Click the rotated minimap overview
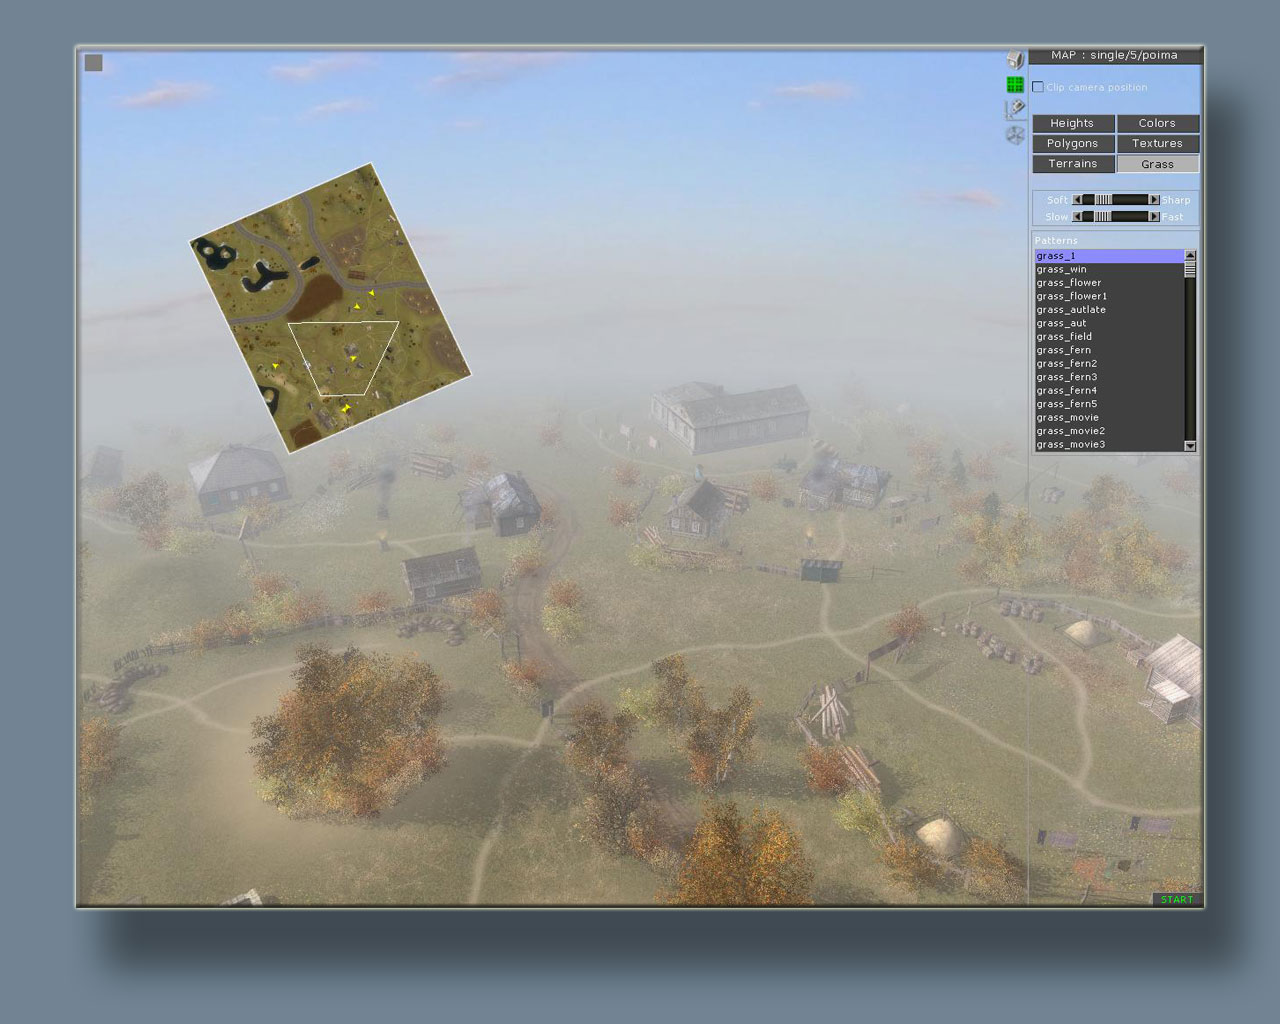Image resolution: width=1280 pixels, height=1024 pixels. [x=330, y=308]
